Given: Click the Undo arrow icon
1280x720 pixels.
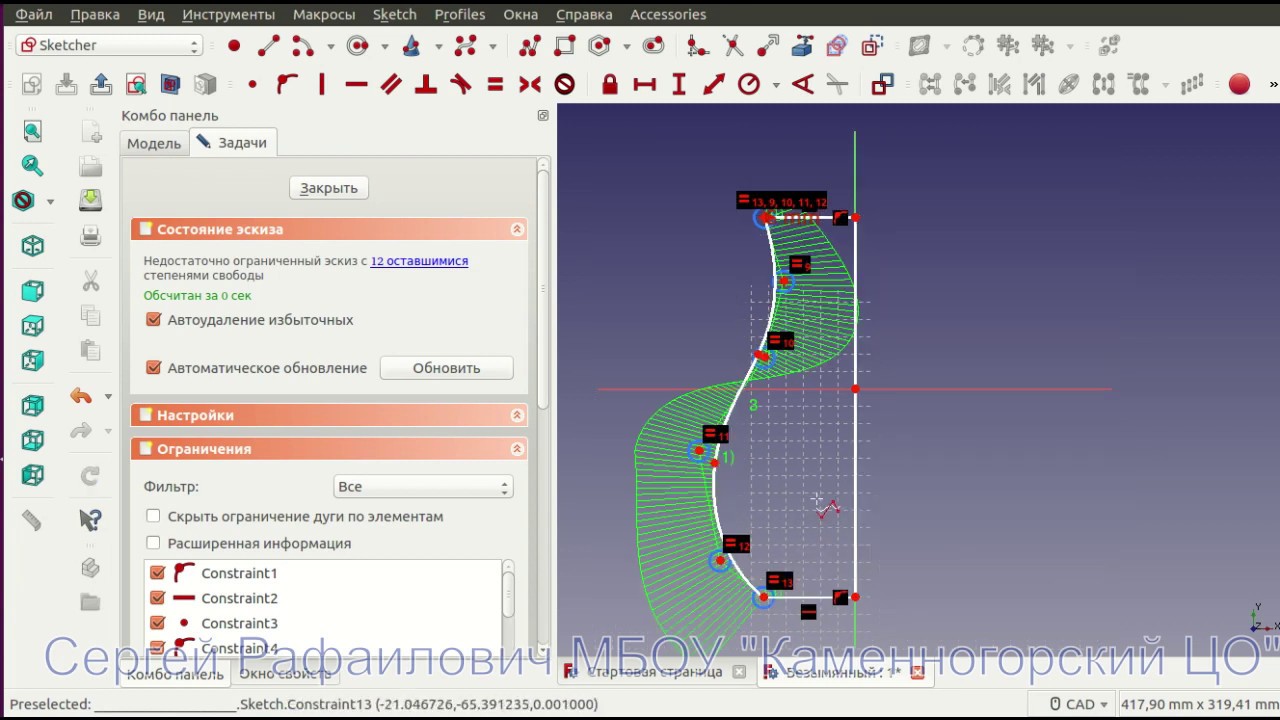Looking at the screenshot, I should tap(81, 396).
